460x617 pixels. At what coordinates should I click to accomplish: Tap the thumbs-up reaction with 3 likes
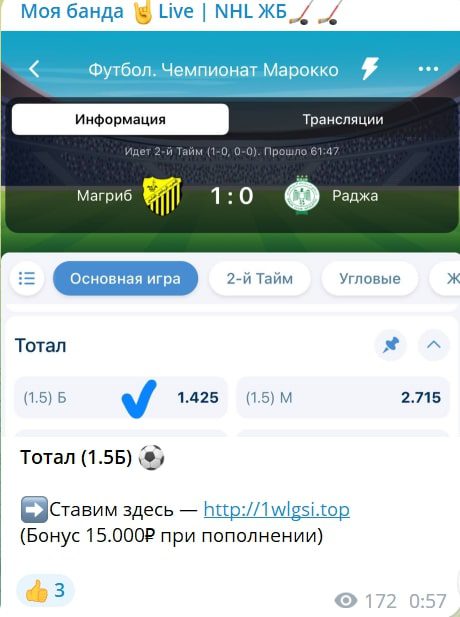tap(46, 590)
